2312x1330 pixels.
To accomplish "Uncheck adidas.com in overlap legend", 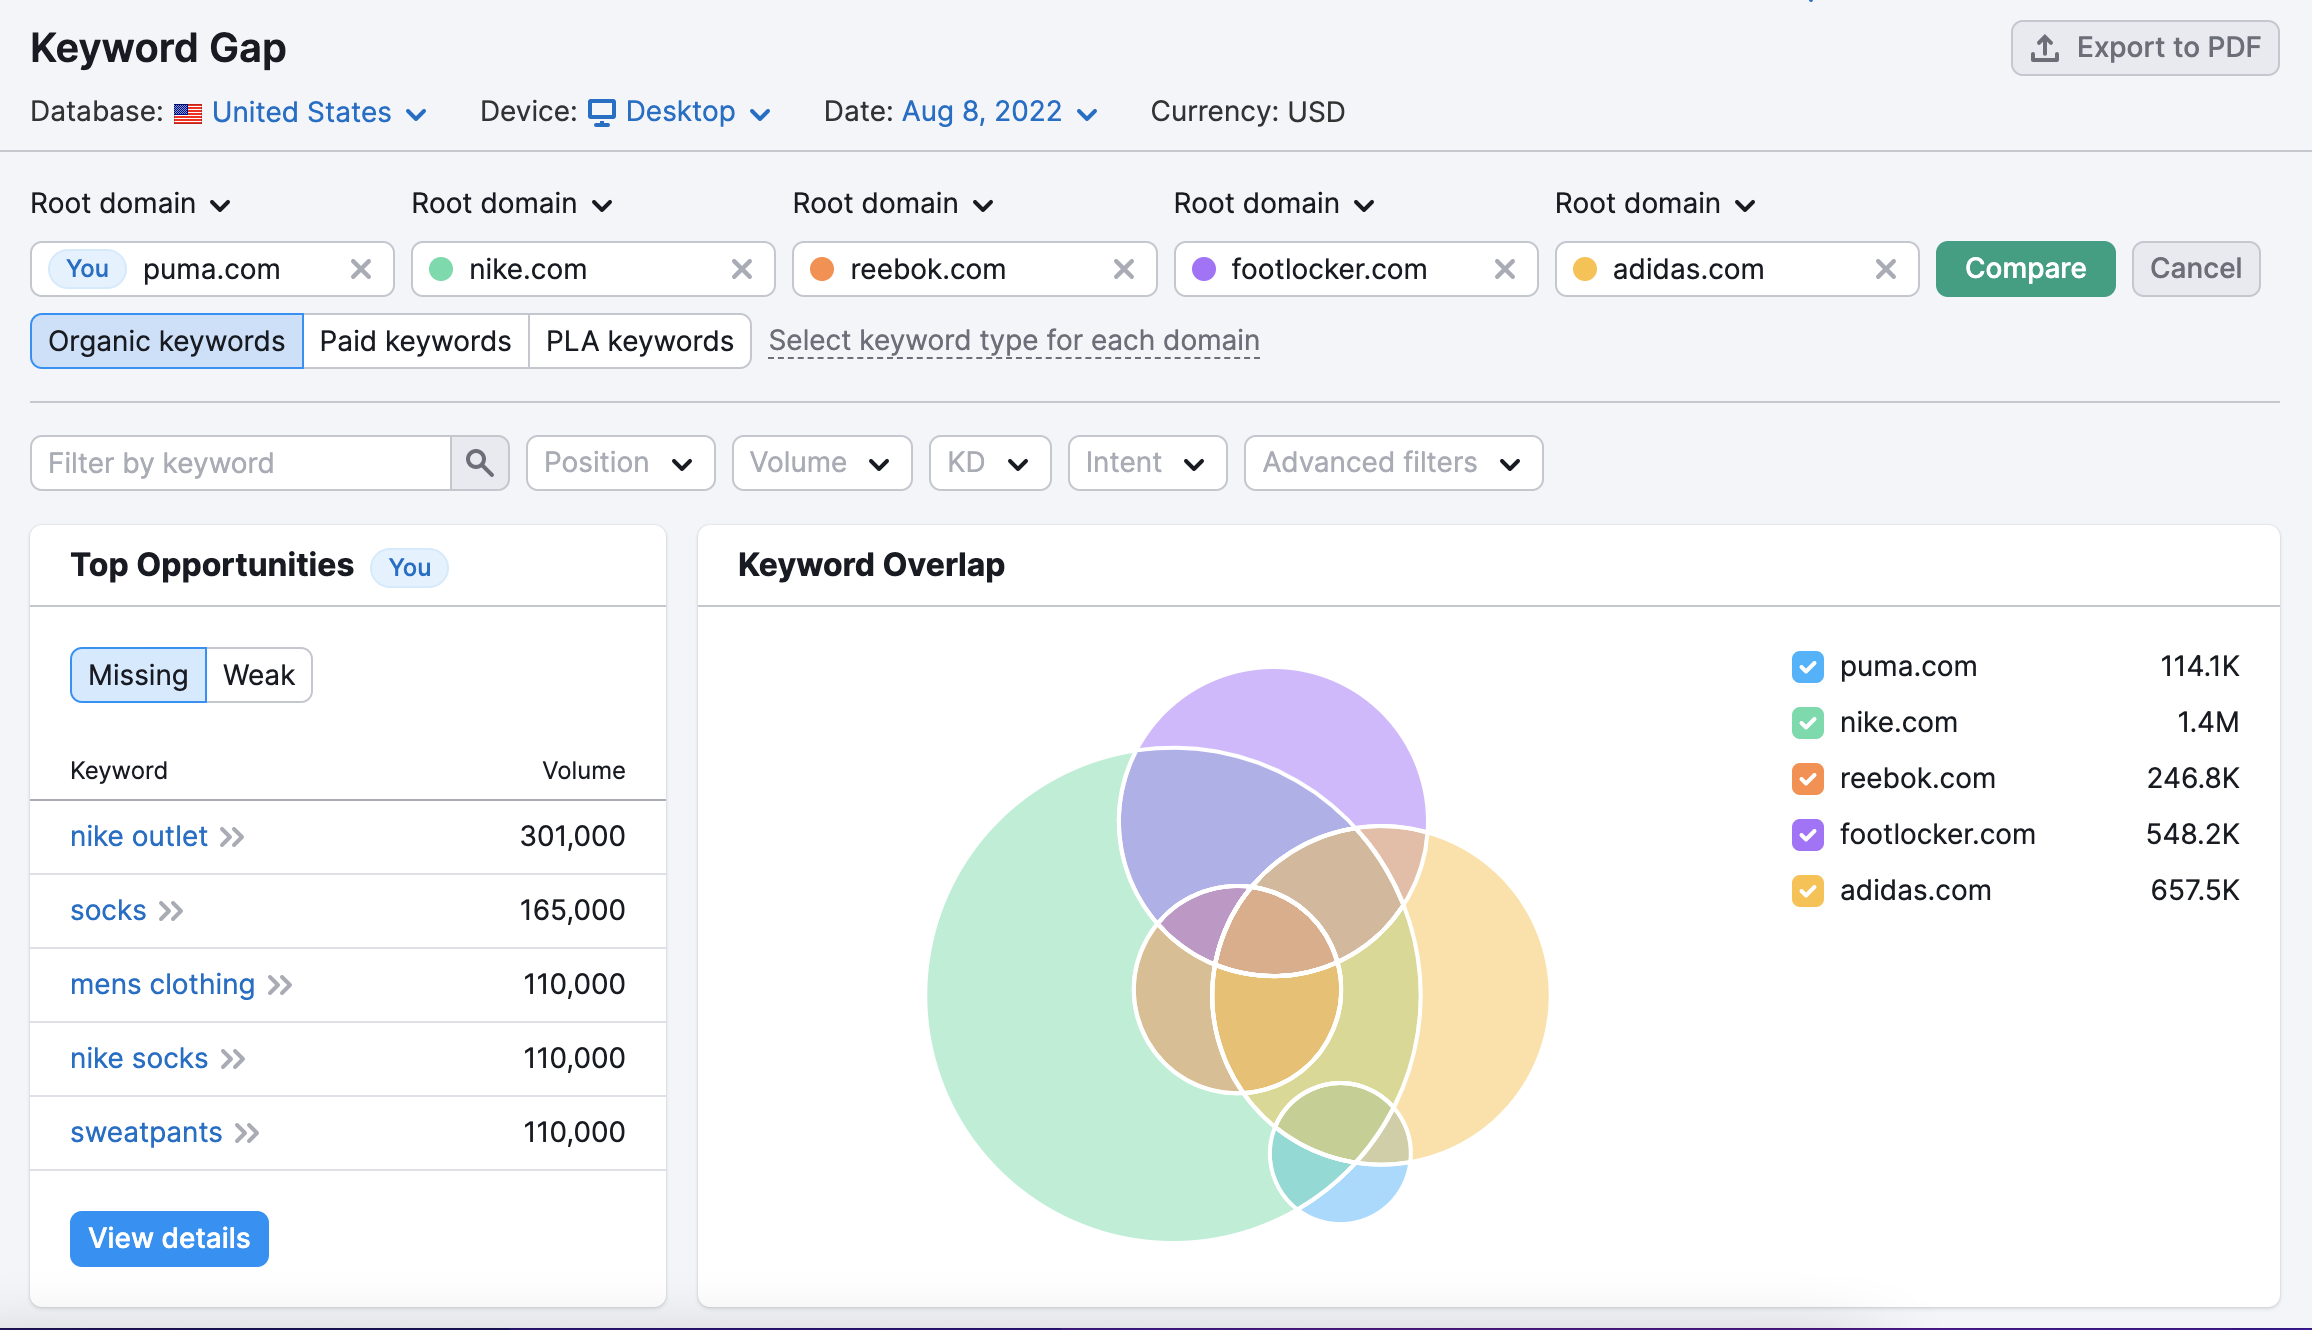I will coord(1808,891).
